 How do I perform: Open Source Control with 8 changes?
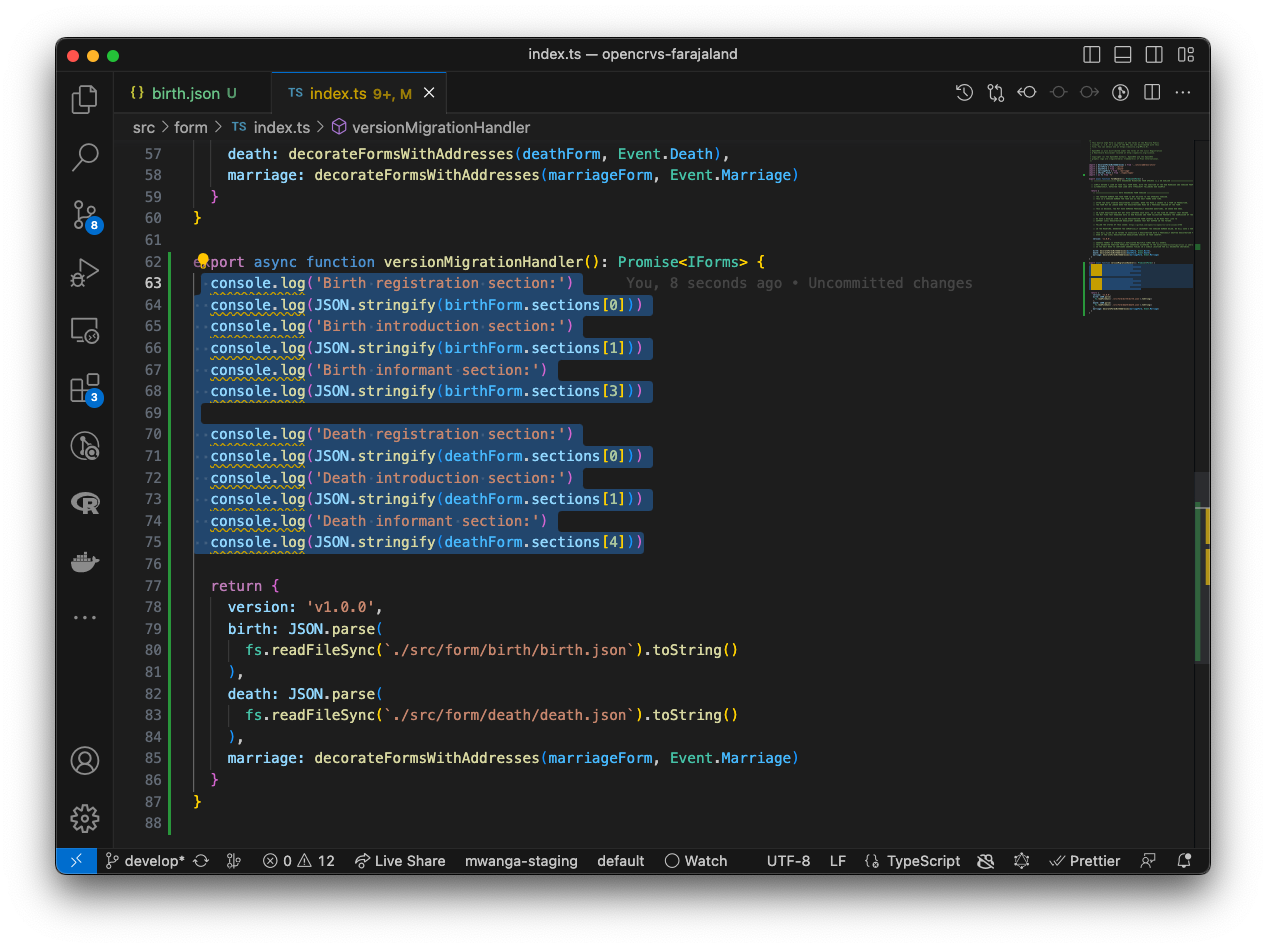85,214
